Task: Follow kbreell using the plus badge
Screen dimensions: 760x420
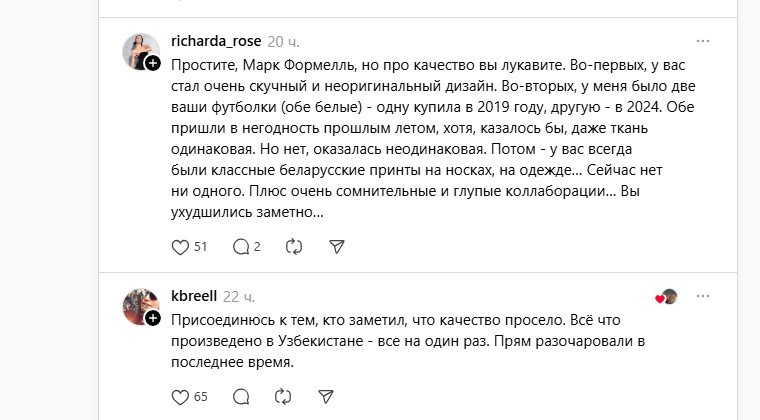Action: [153, 318]
